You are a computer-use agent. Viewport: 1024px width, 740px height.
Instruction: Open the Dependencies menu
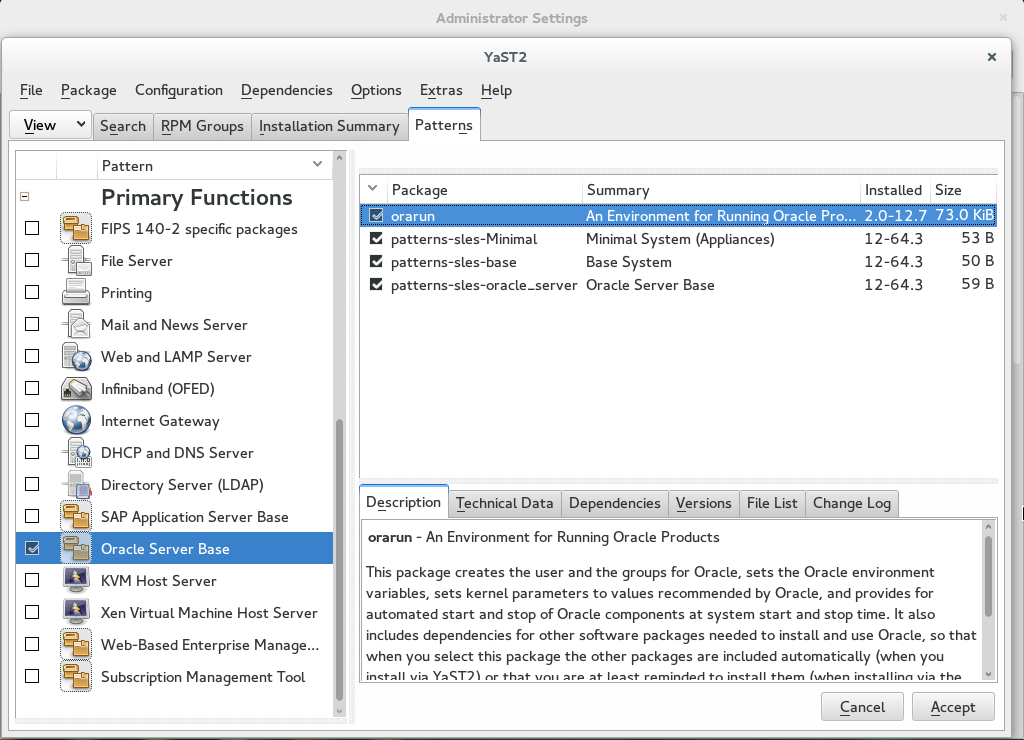tap(286, 90)
